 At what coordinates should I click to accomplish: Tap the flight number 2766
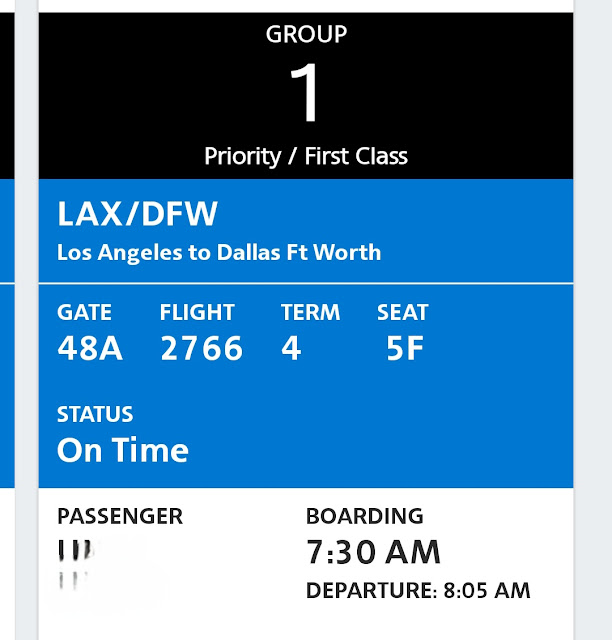pyautogui.click(x=202, y=349)
